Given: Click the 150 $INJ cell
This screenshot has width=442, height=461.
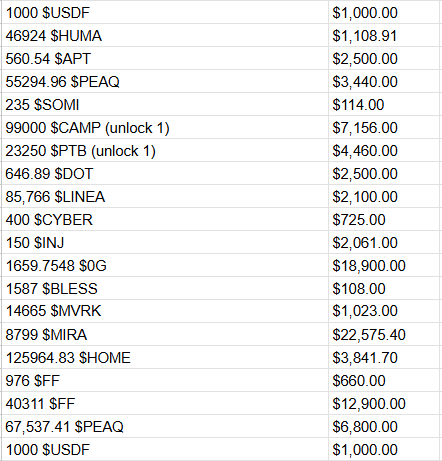Looking at the screenshot, I should (x=165, y=242).
